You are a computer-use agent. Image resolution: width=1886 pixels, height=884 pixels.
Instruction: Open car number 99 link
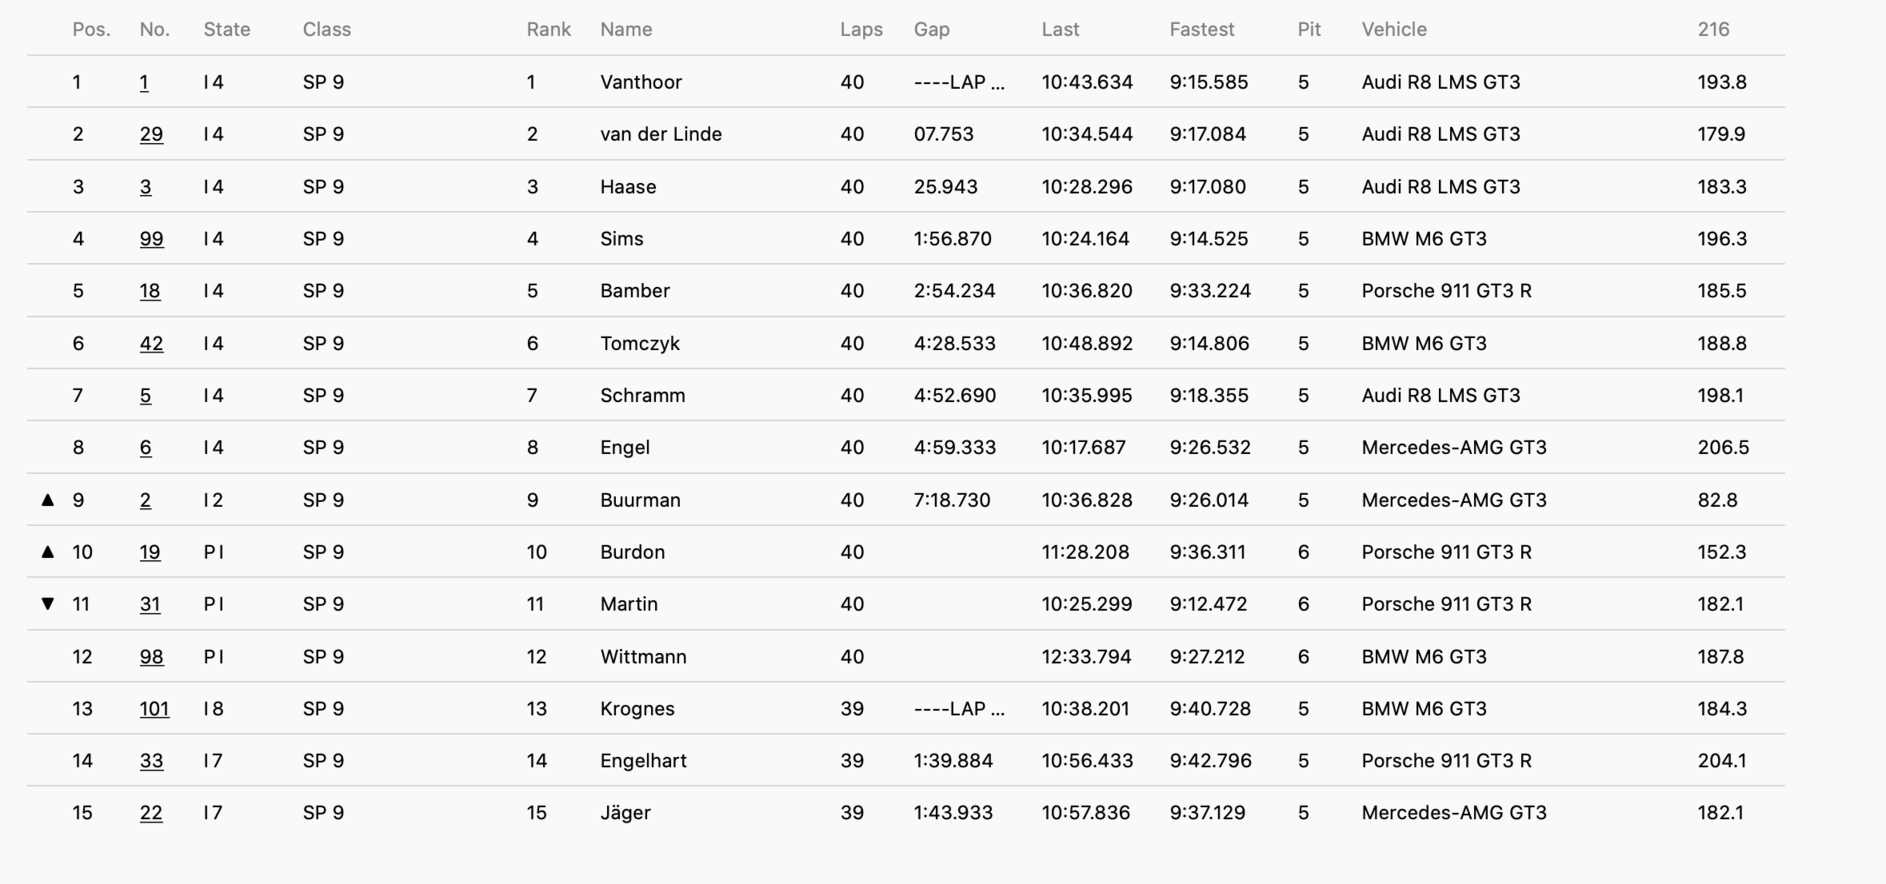click(x=151, y=238)
